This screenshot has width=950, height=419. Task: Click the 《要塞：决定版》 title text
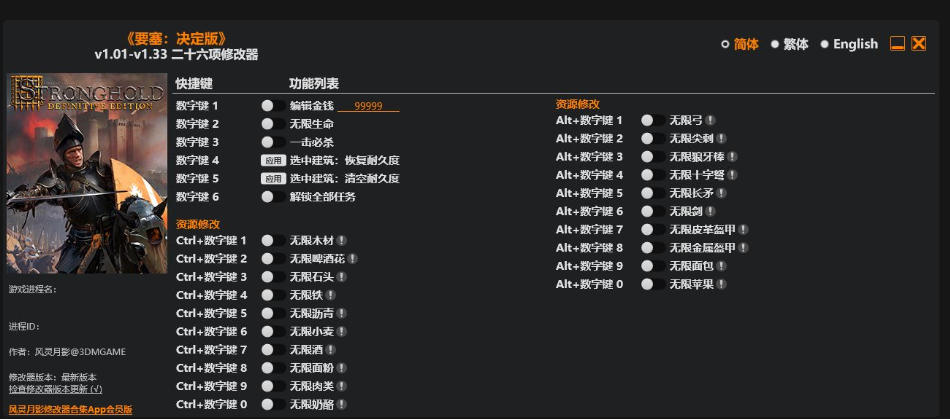[x=176, y=39]
